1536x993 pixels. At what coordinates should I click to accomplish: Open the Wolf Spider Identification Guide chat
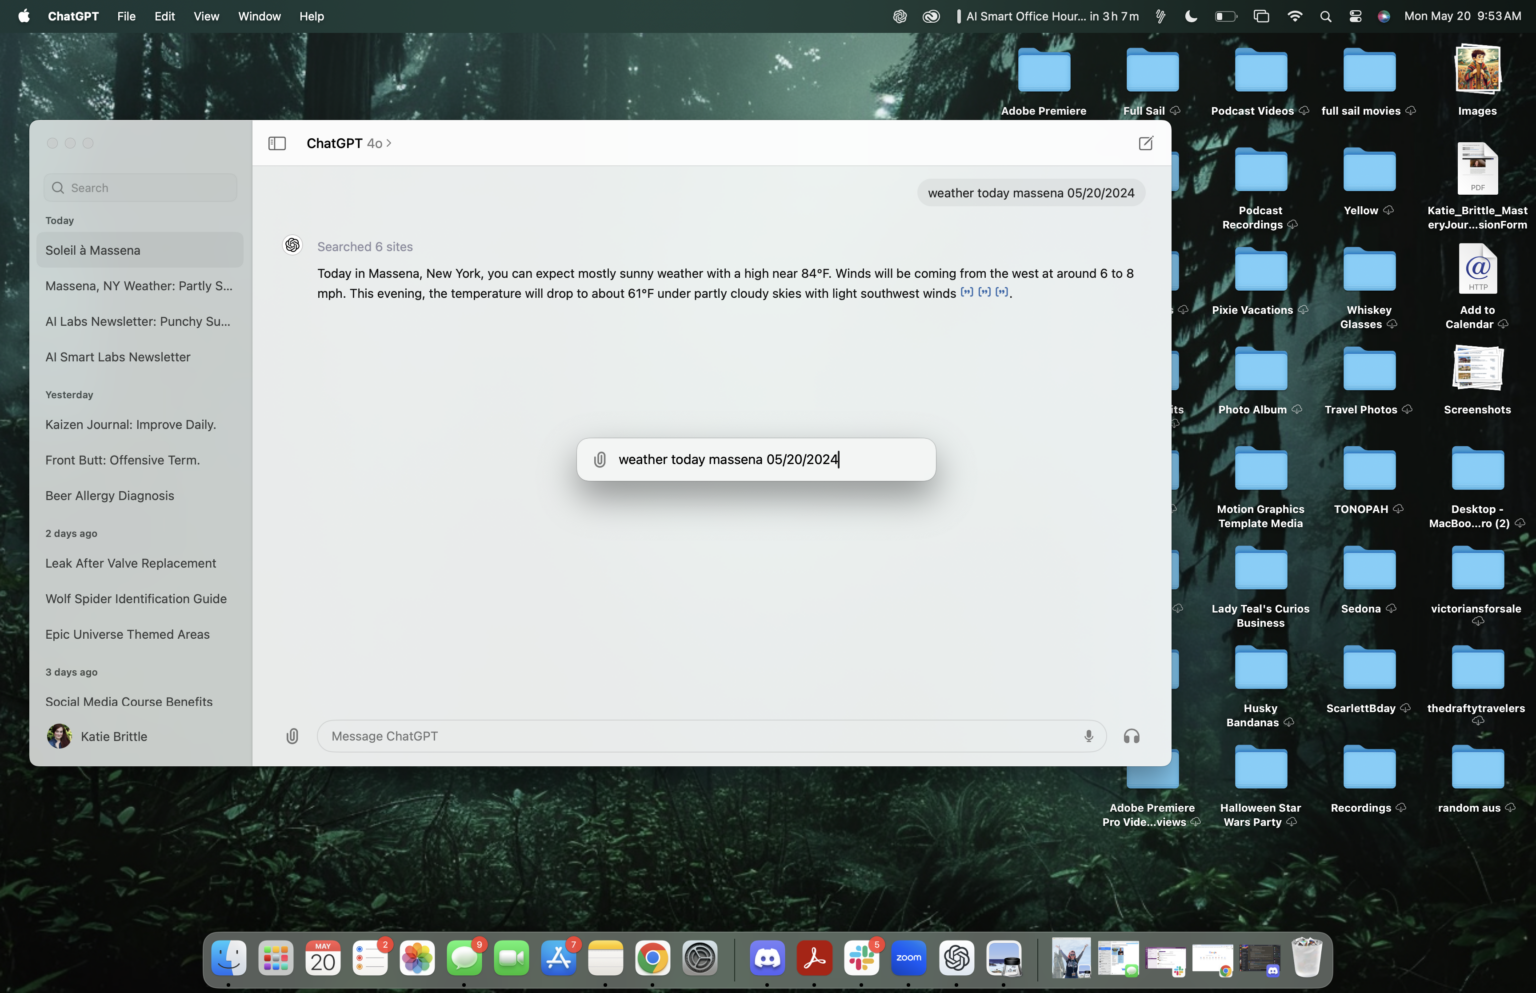pos(136,599)
